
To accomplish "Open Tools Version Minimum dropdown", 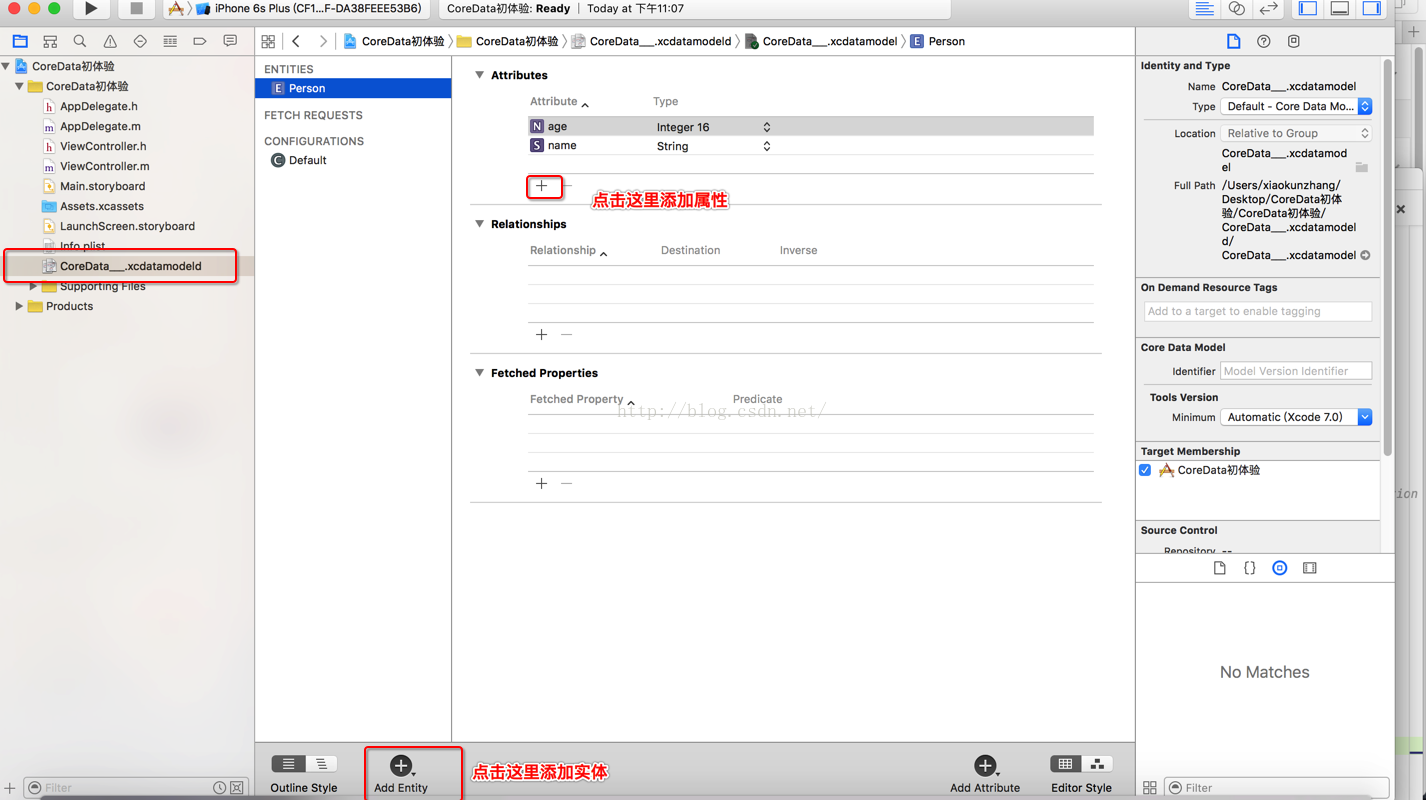I will [x=1295, y=417].
